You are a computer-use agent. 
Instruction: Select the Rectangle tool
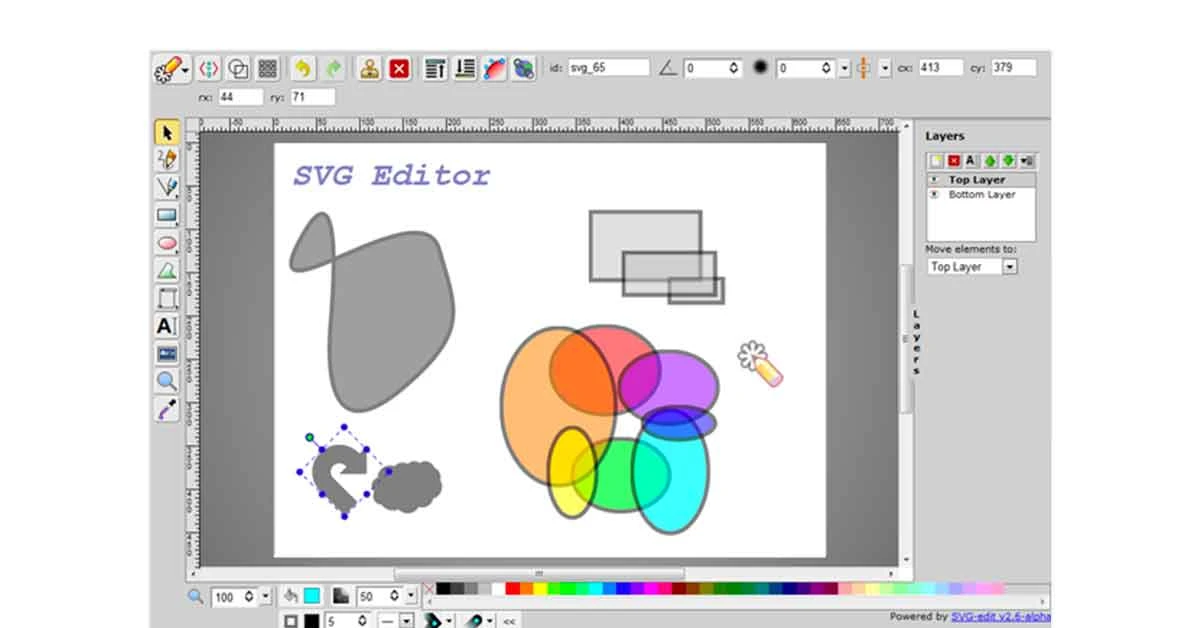pos(168,215)
